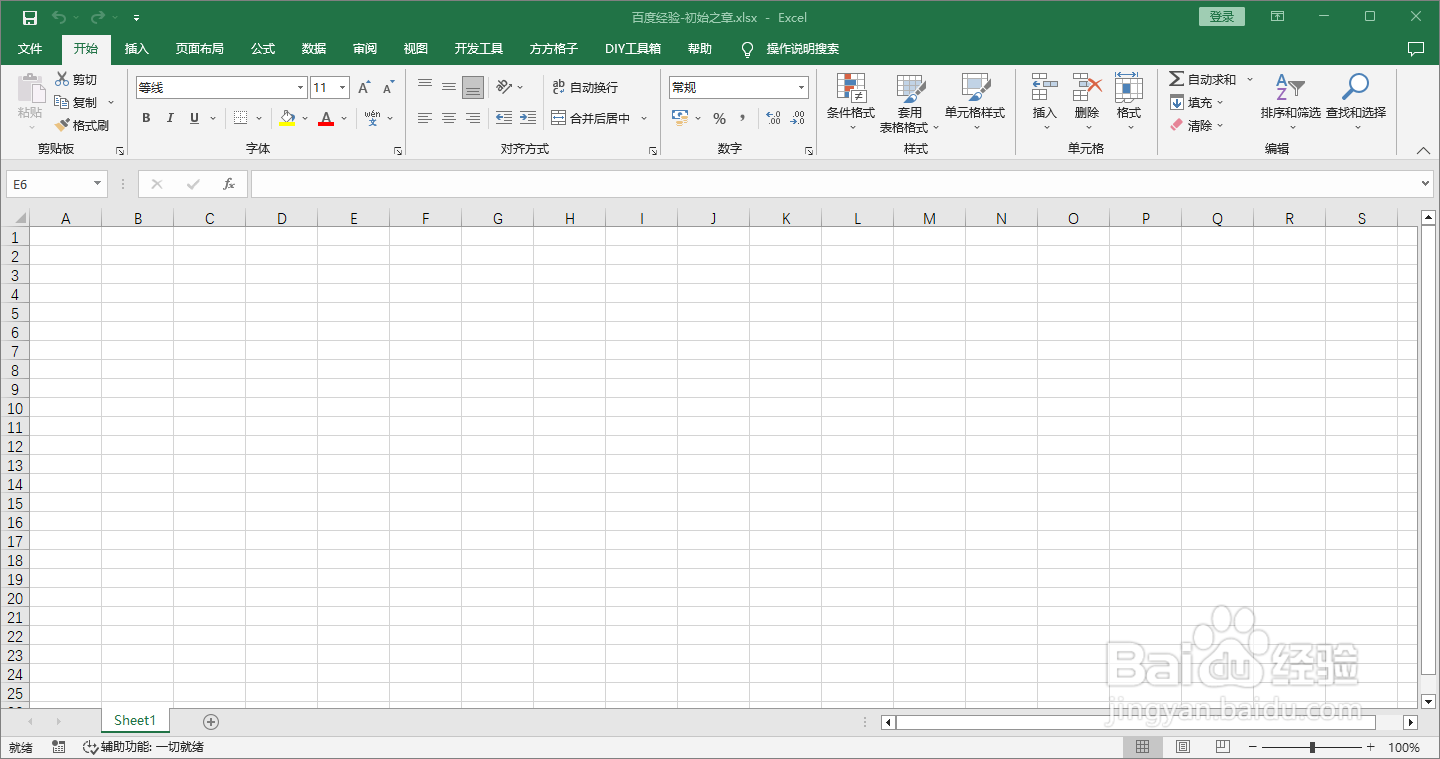1440x759 pixels.
Task: Toggle italic formatting
Action: coord(170,118)
